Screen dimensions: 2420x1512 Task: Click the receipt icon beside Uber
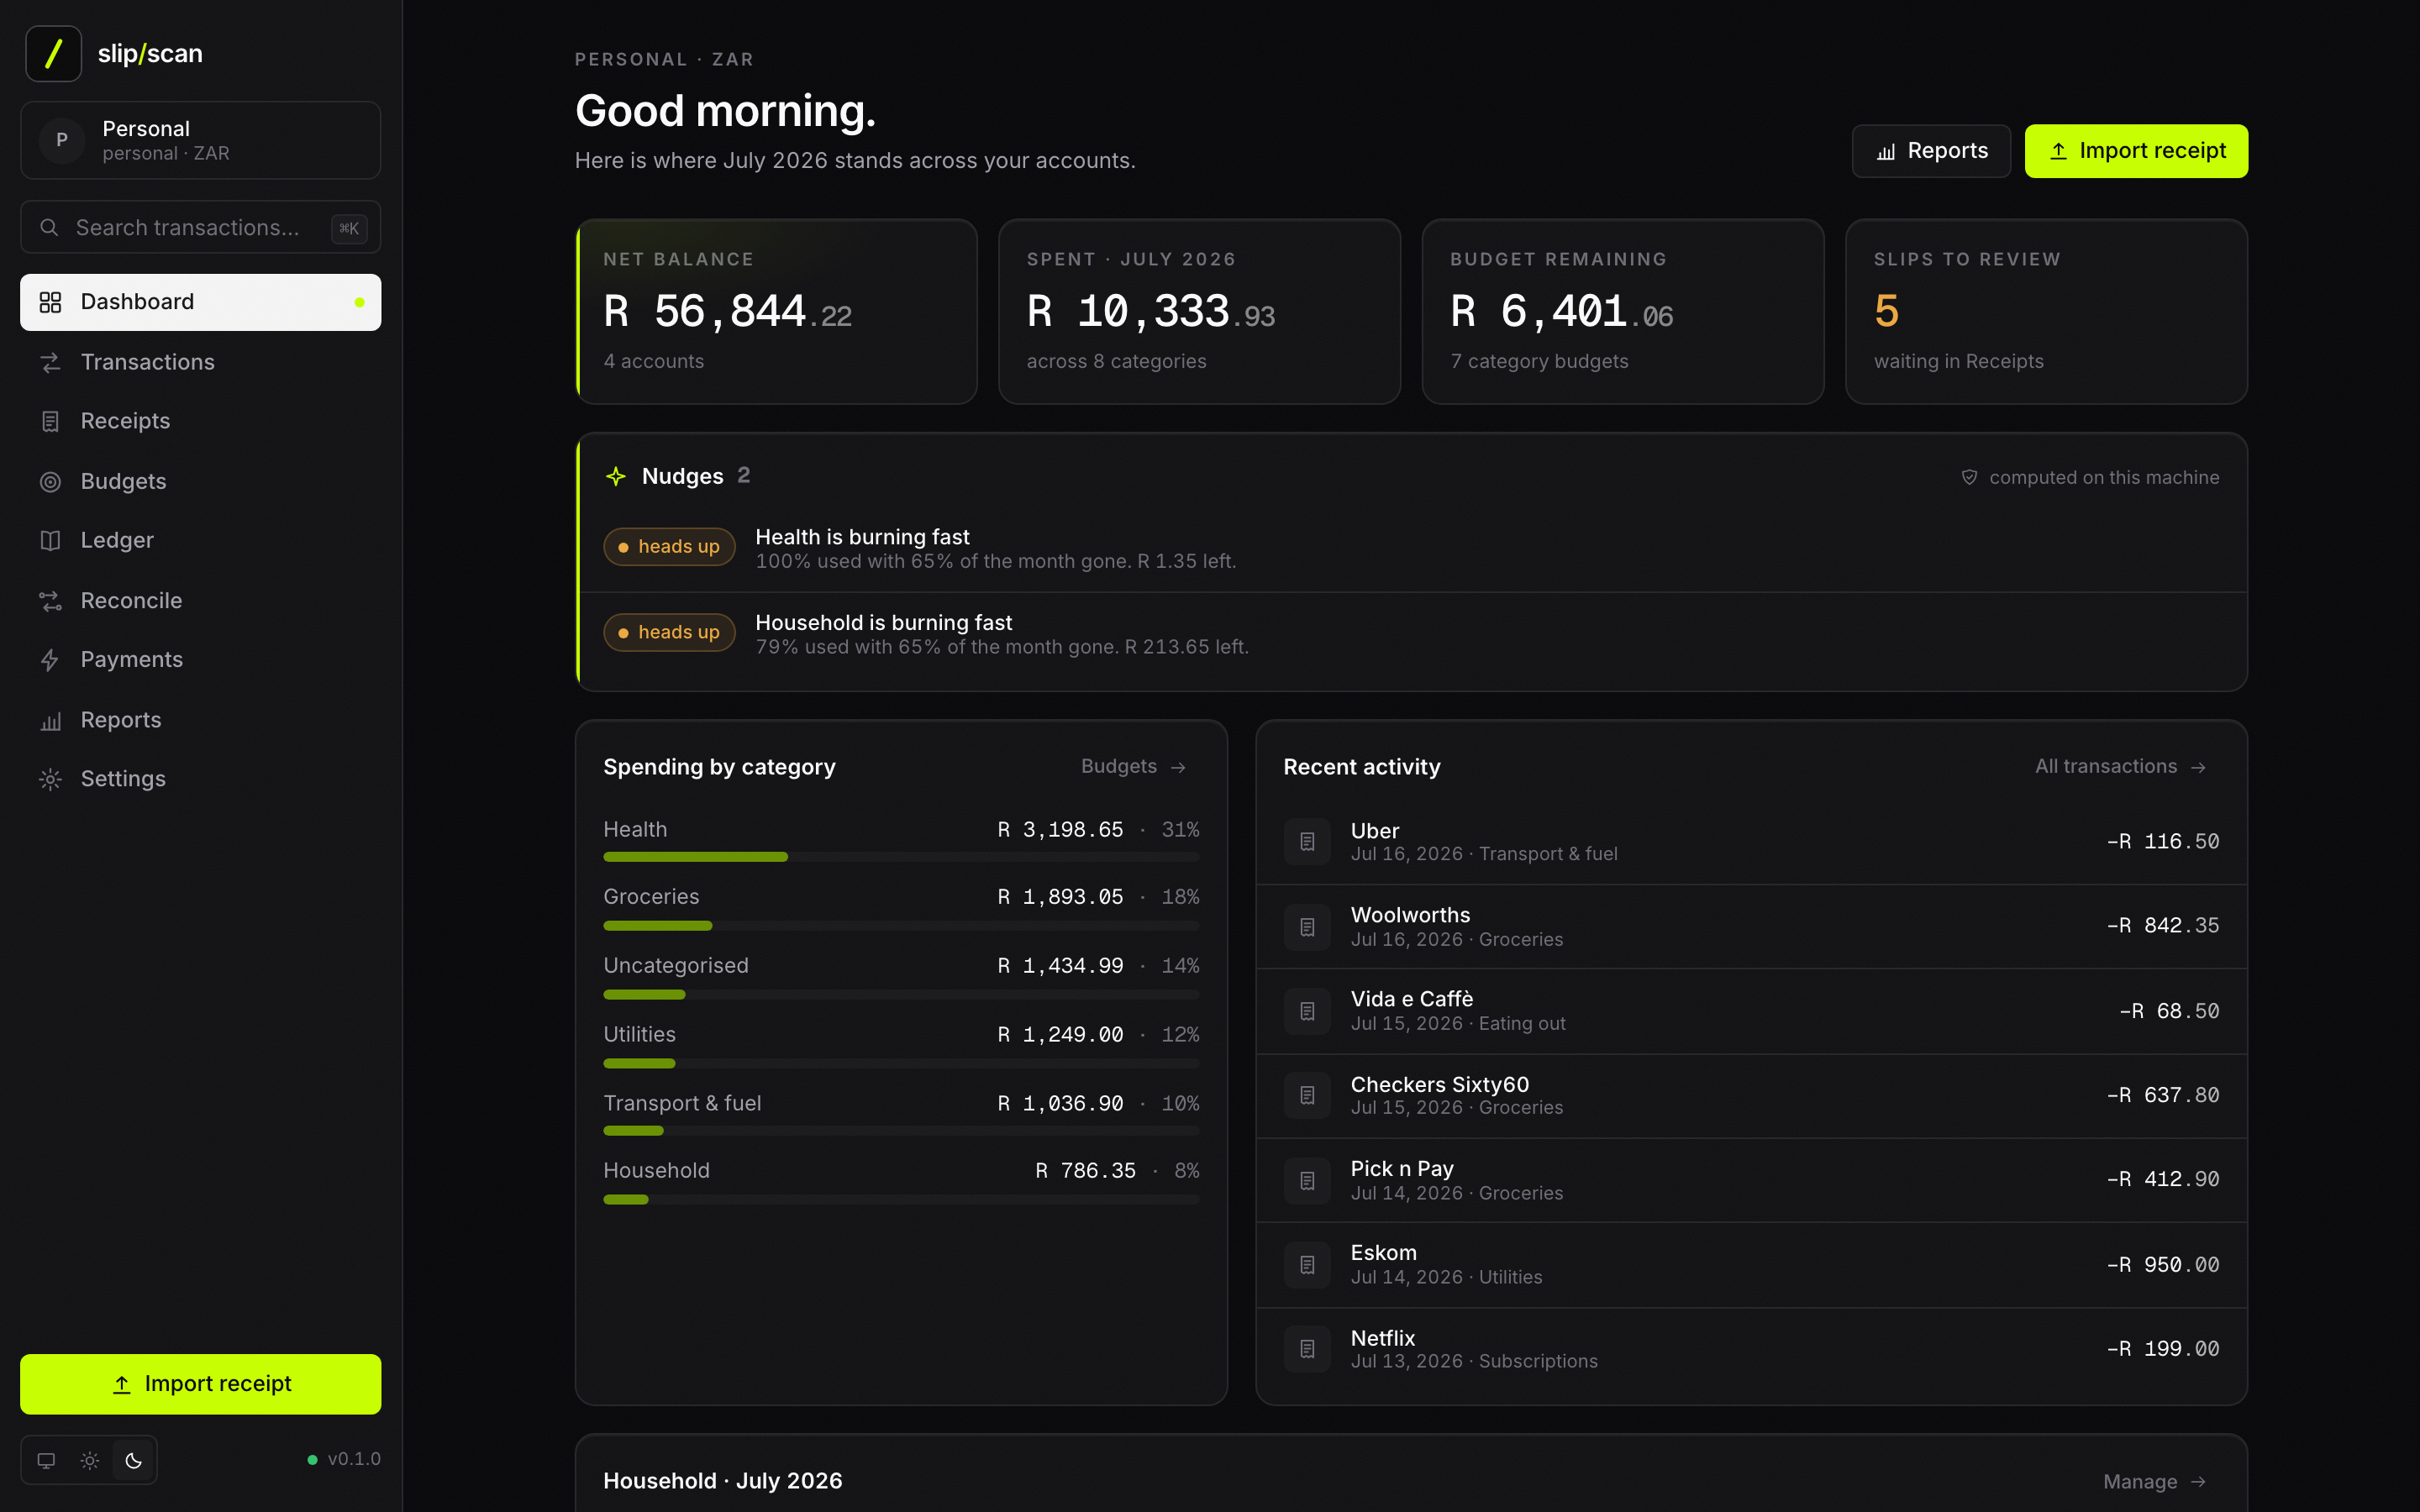click(1307, 842)
